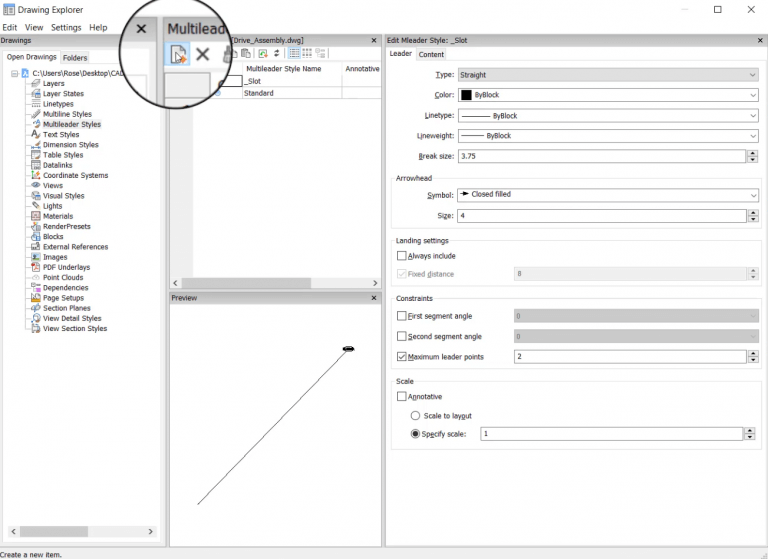
Task: Click the PDF Underlays icon
Action: tap(36, 267)
